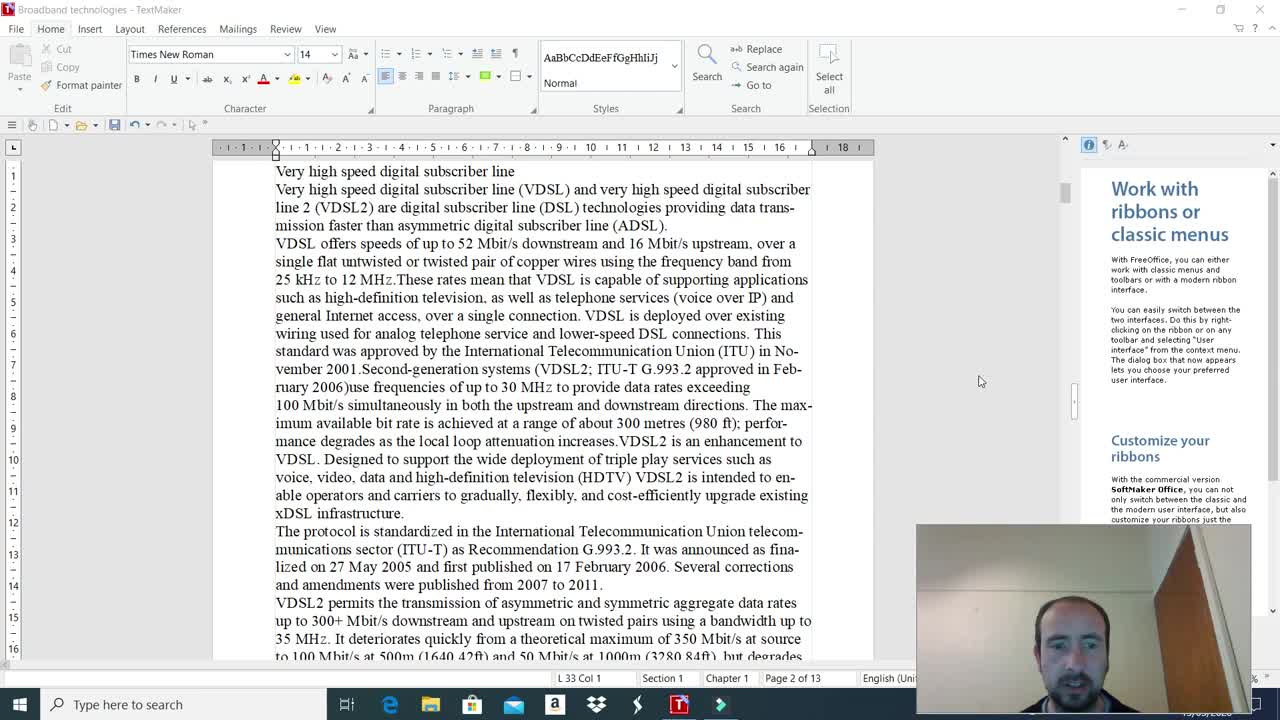Open the hamburger menu in quick access toolbar
The height and width of the screenshot is (720, 1280).
pos(12,125)
